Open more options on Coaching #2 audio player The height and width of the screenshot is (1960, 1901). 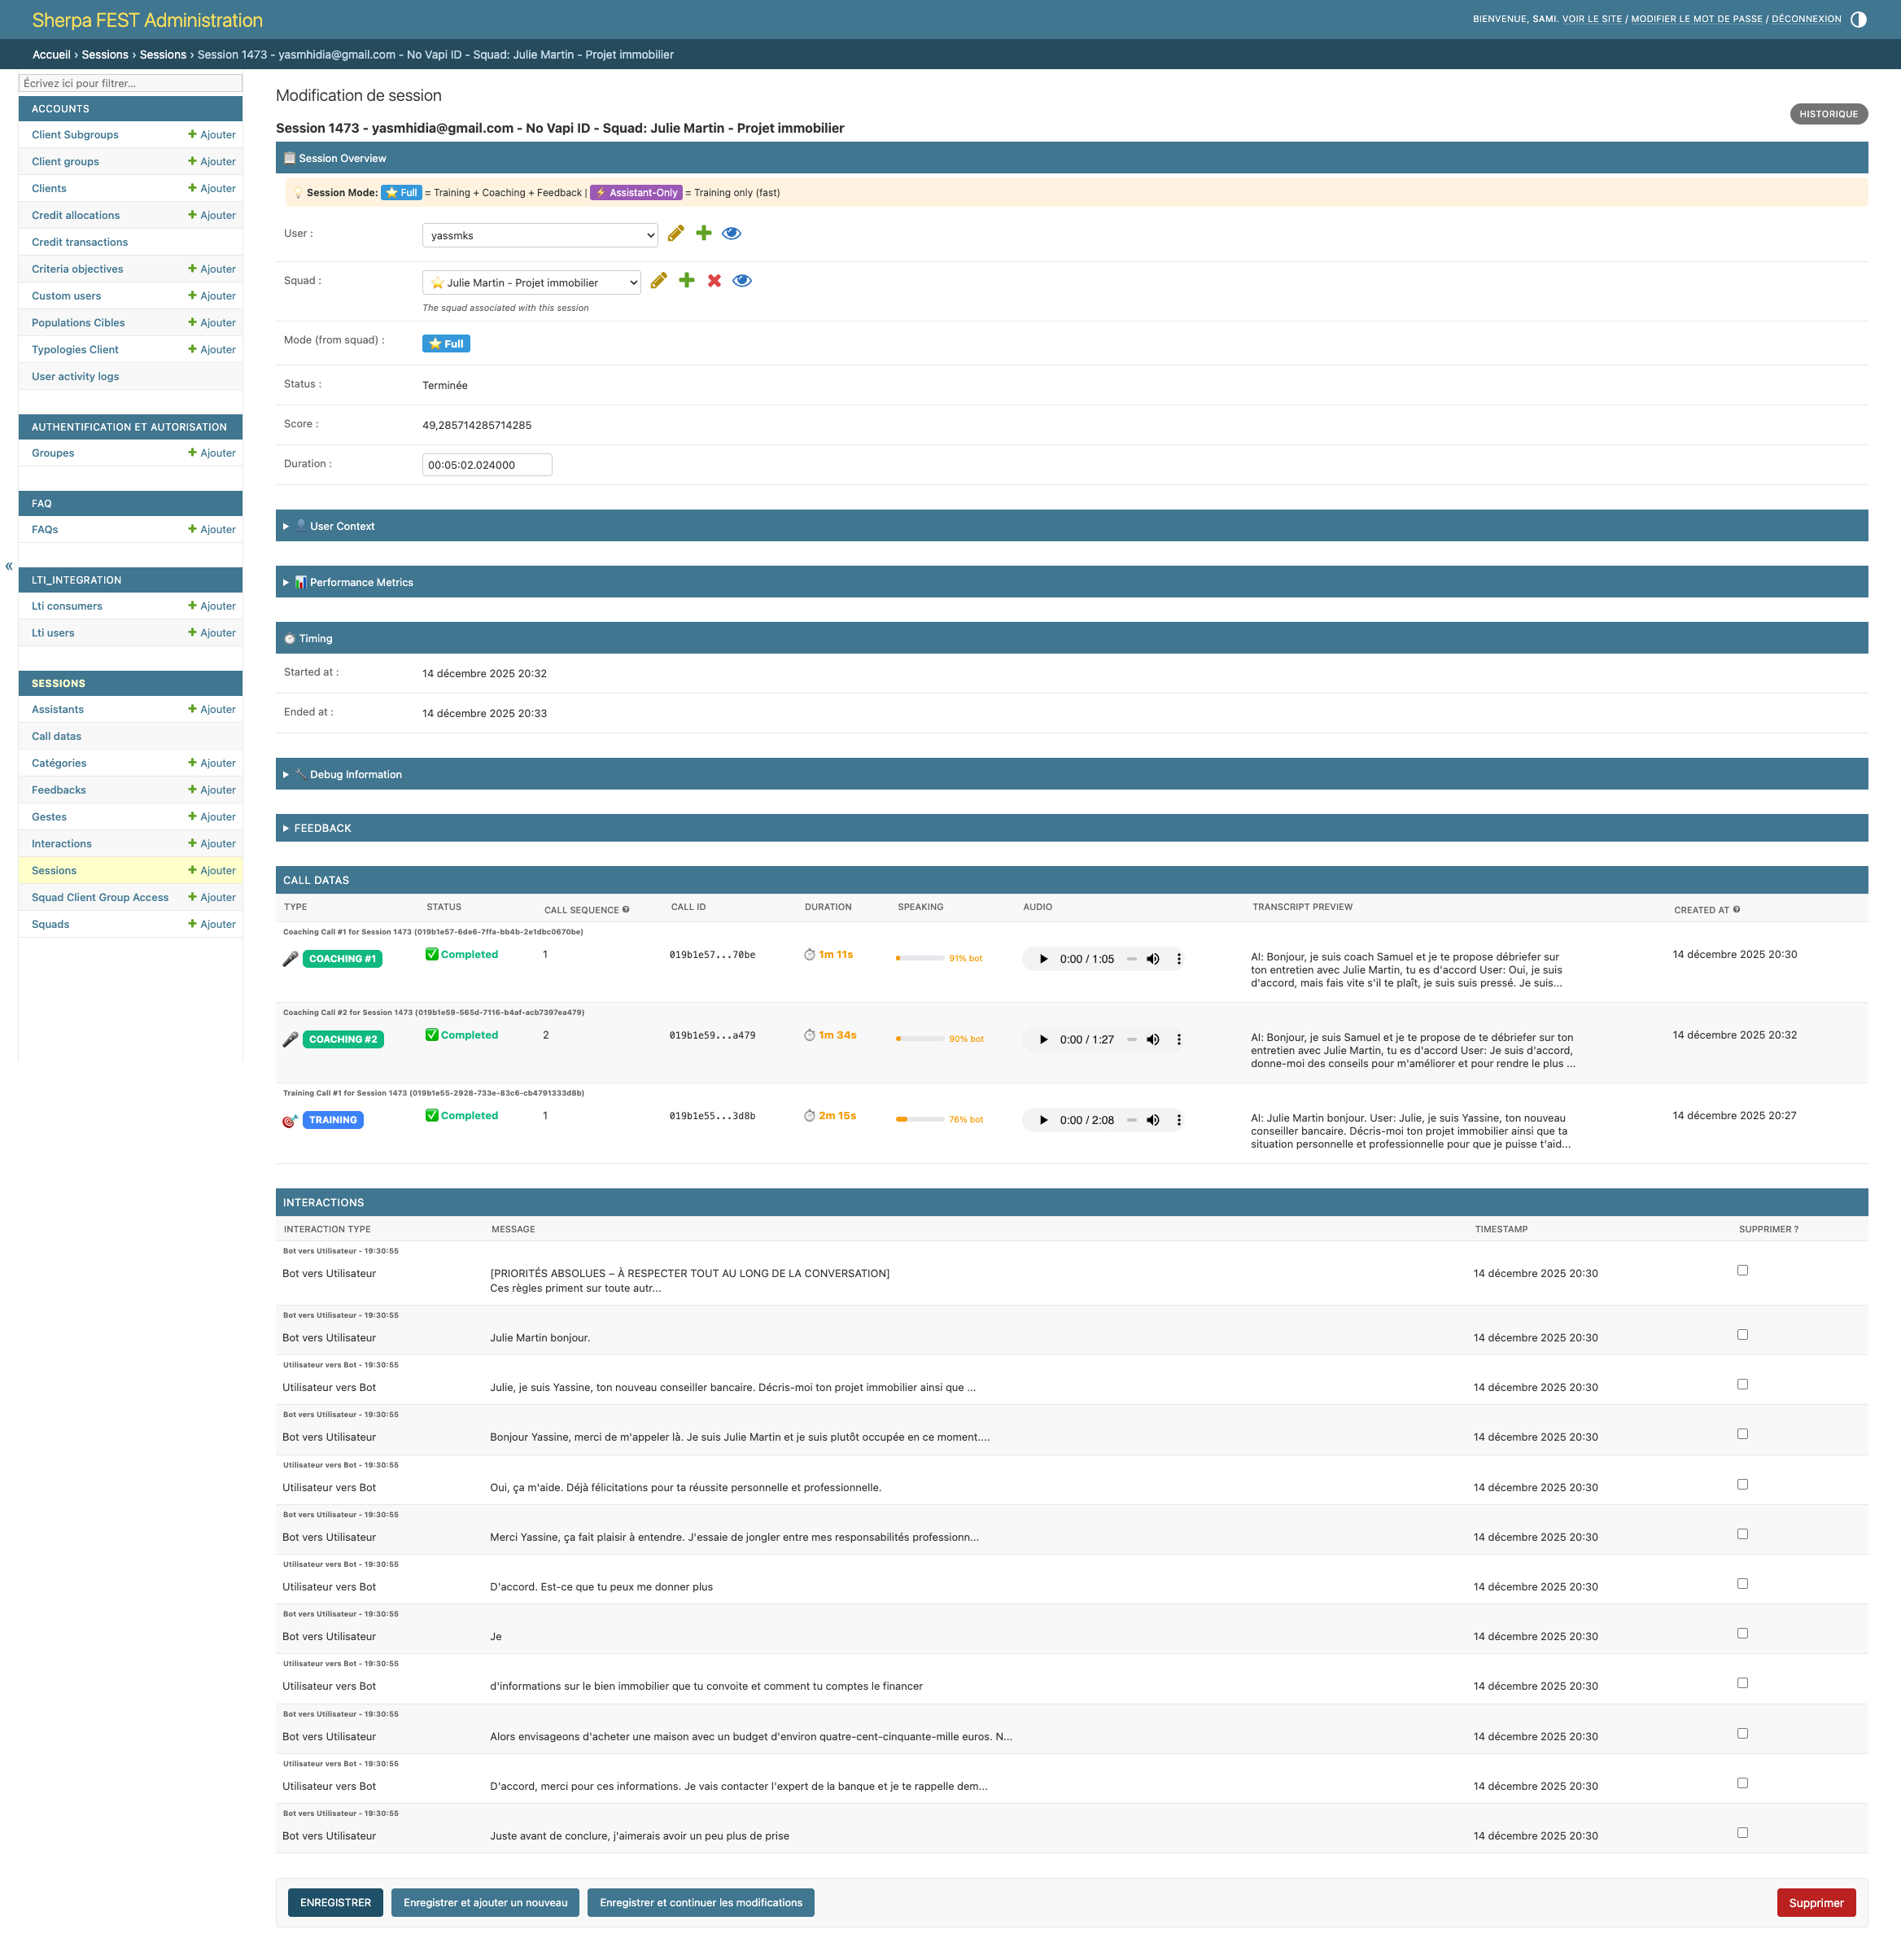1179,1040
